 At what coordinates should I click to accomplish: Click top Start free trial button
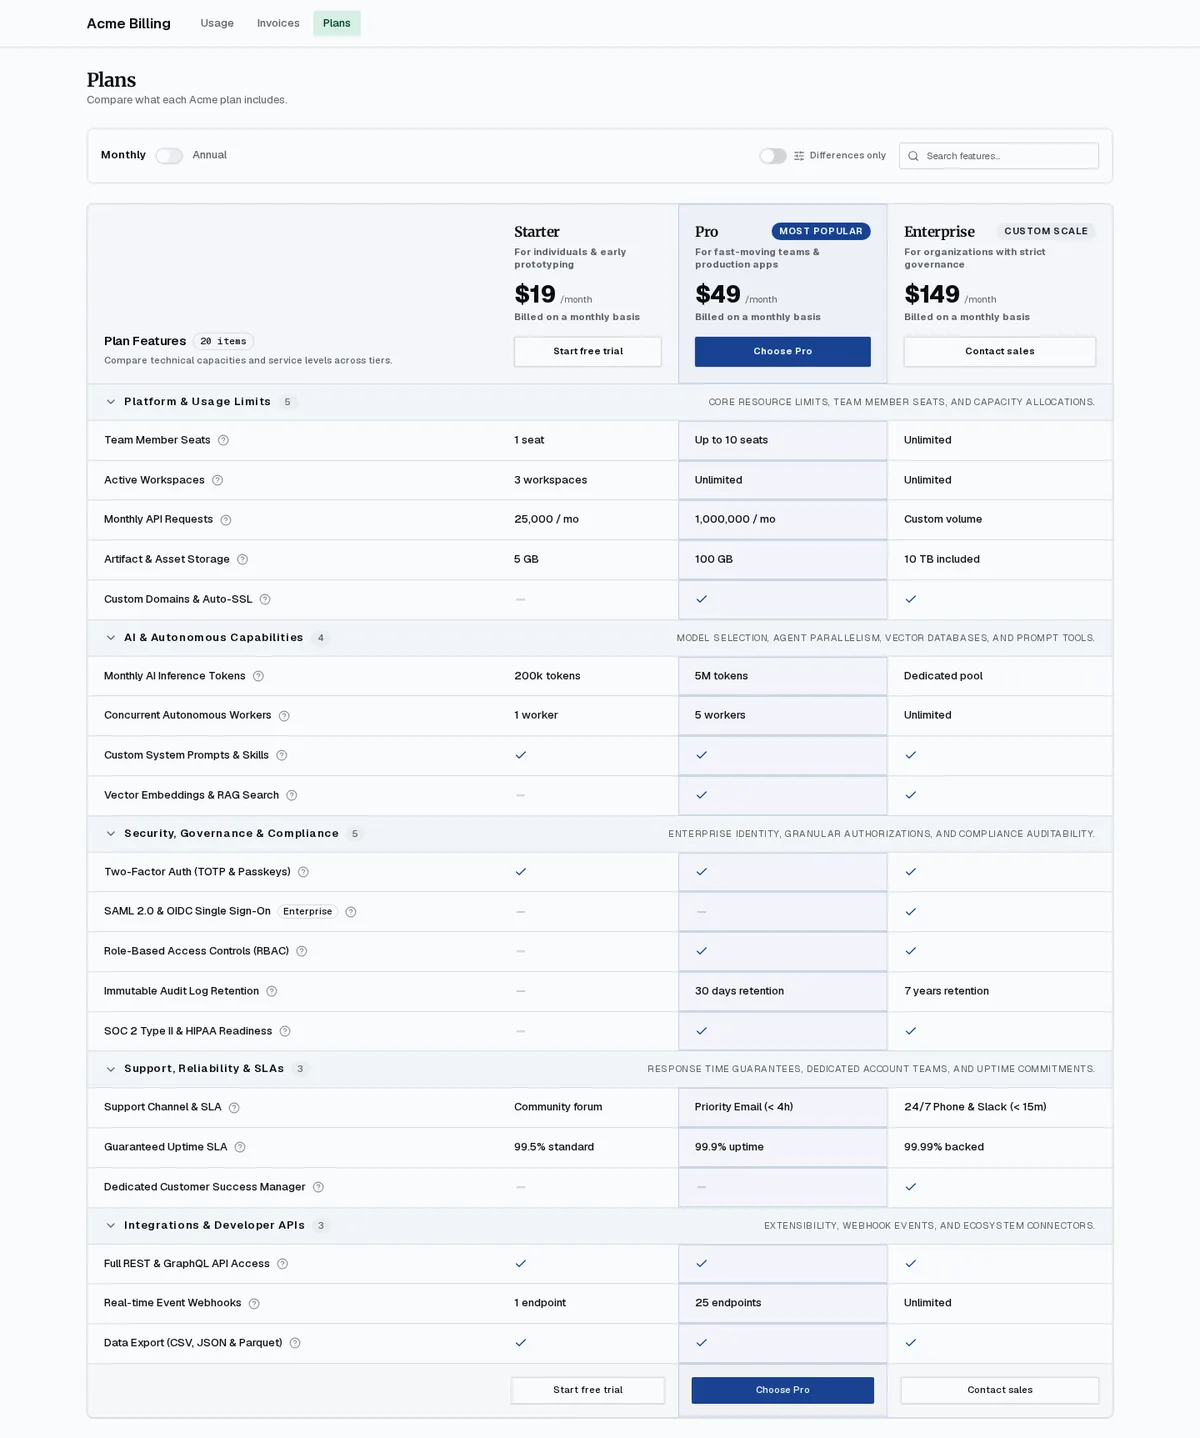coord(588,352)
